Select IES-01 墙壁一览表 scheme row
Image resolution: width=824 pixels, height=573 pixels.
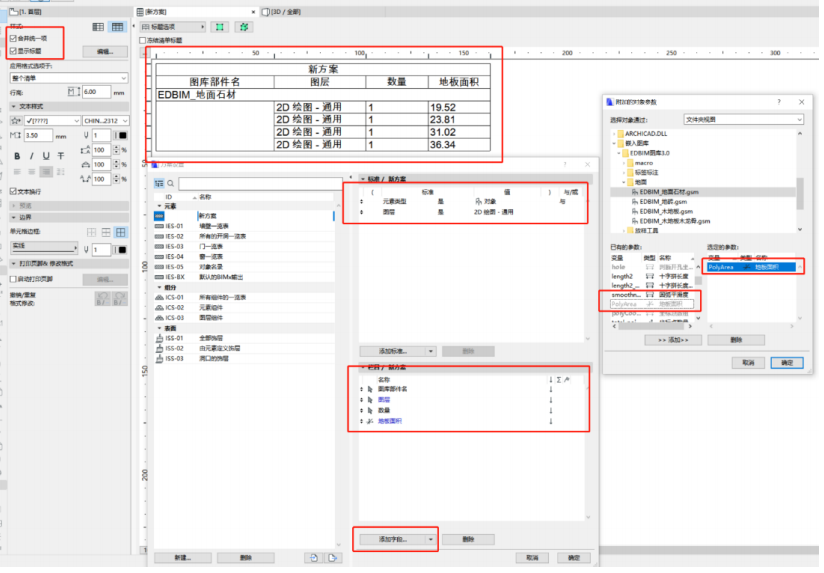(244, 227)
